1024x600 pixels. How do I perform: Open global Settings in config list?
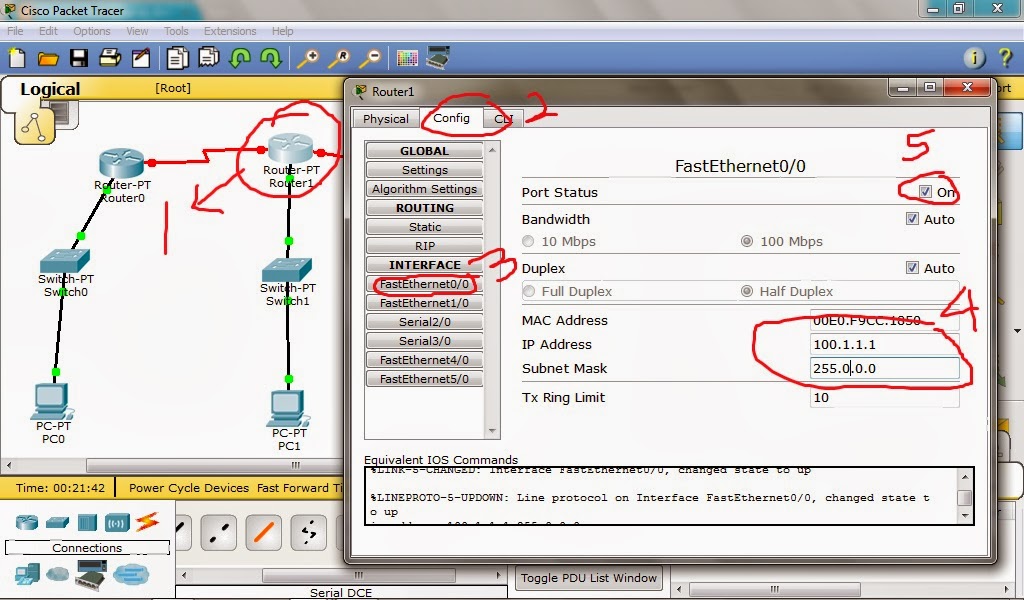click(424, 170)
